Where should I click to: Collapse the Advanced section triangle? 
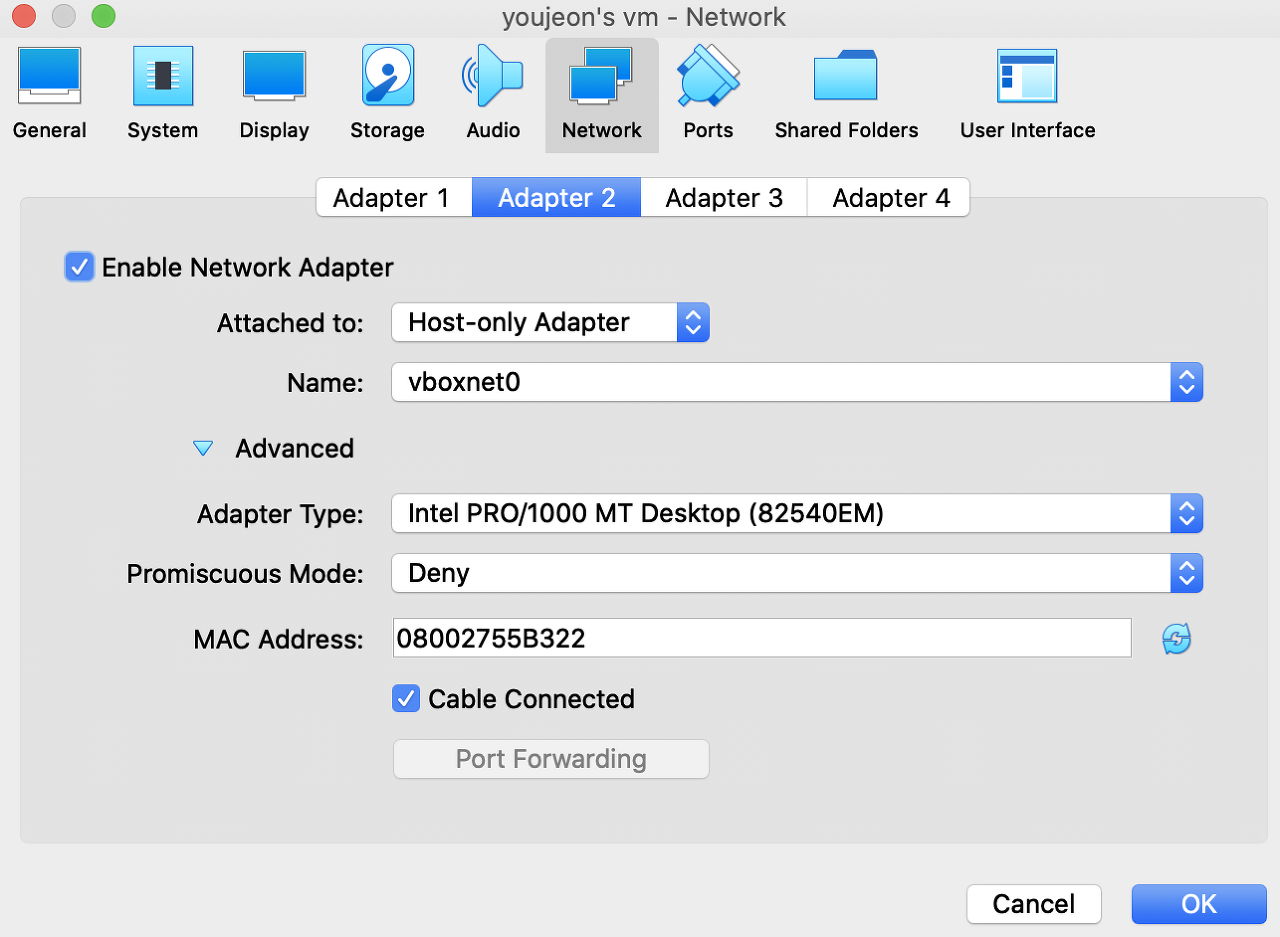(x=203, y=449)
